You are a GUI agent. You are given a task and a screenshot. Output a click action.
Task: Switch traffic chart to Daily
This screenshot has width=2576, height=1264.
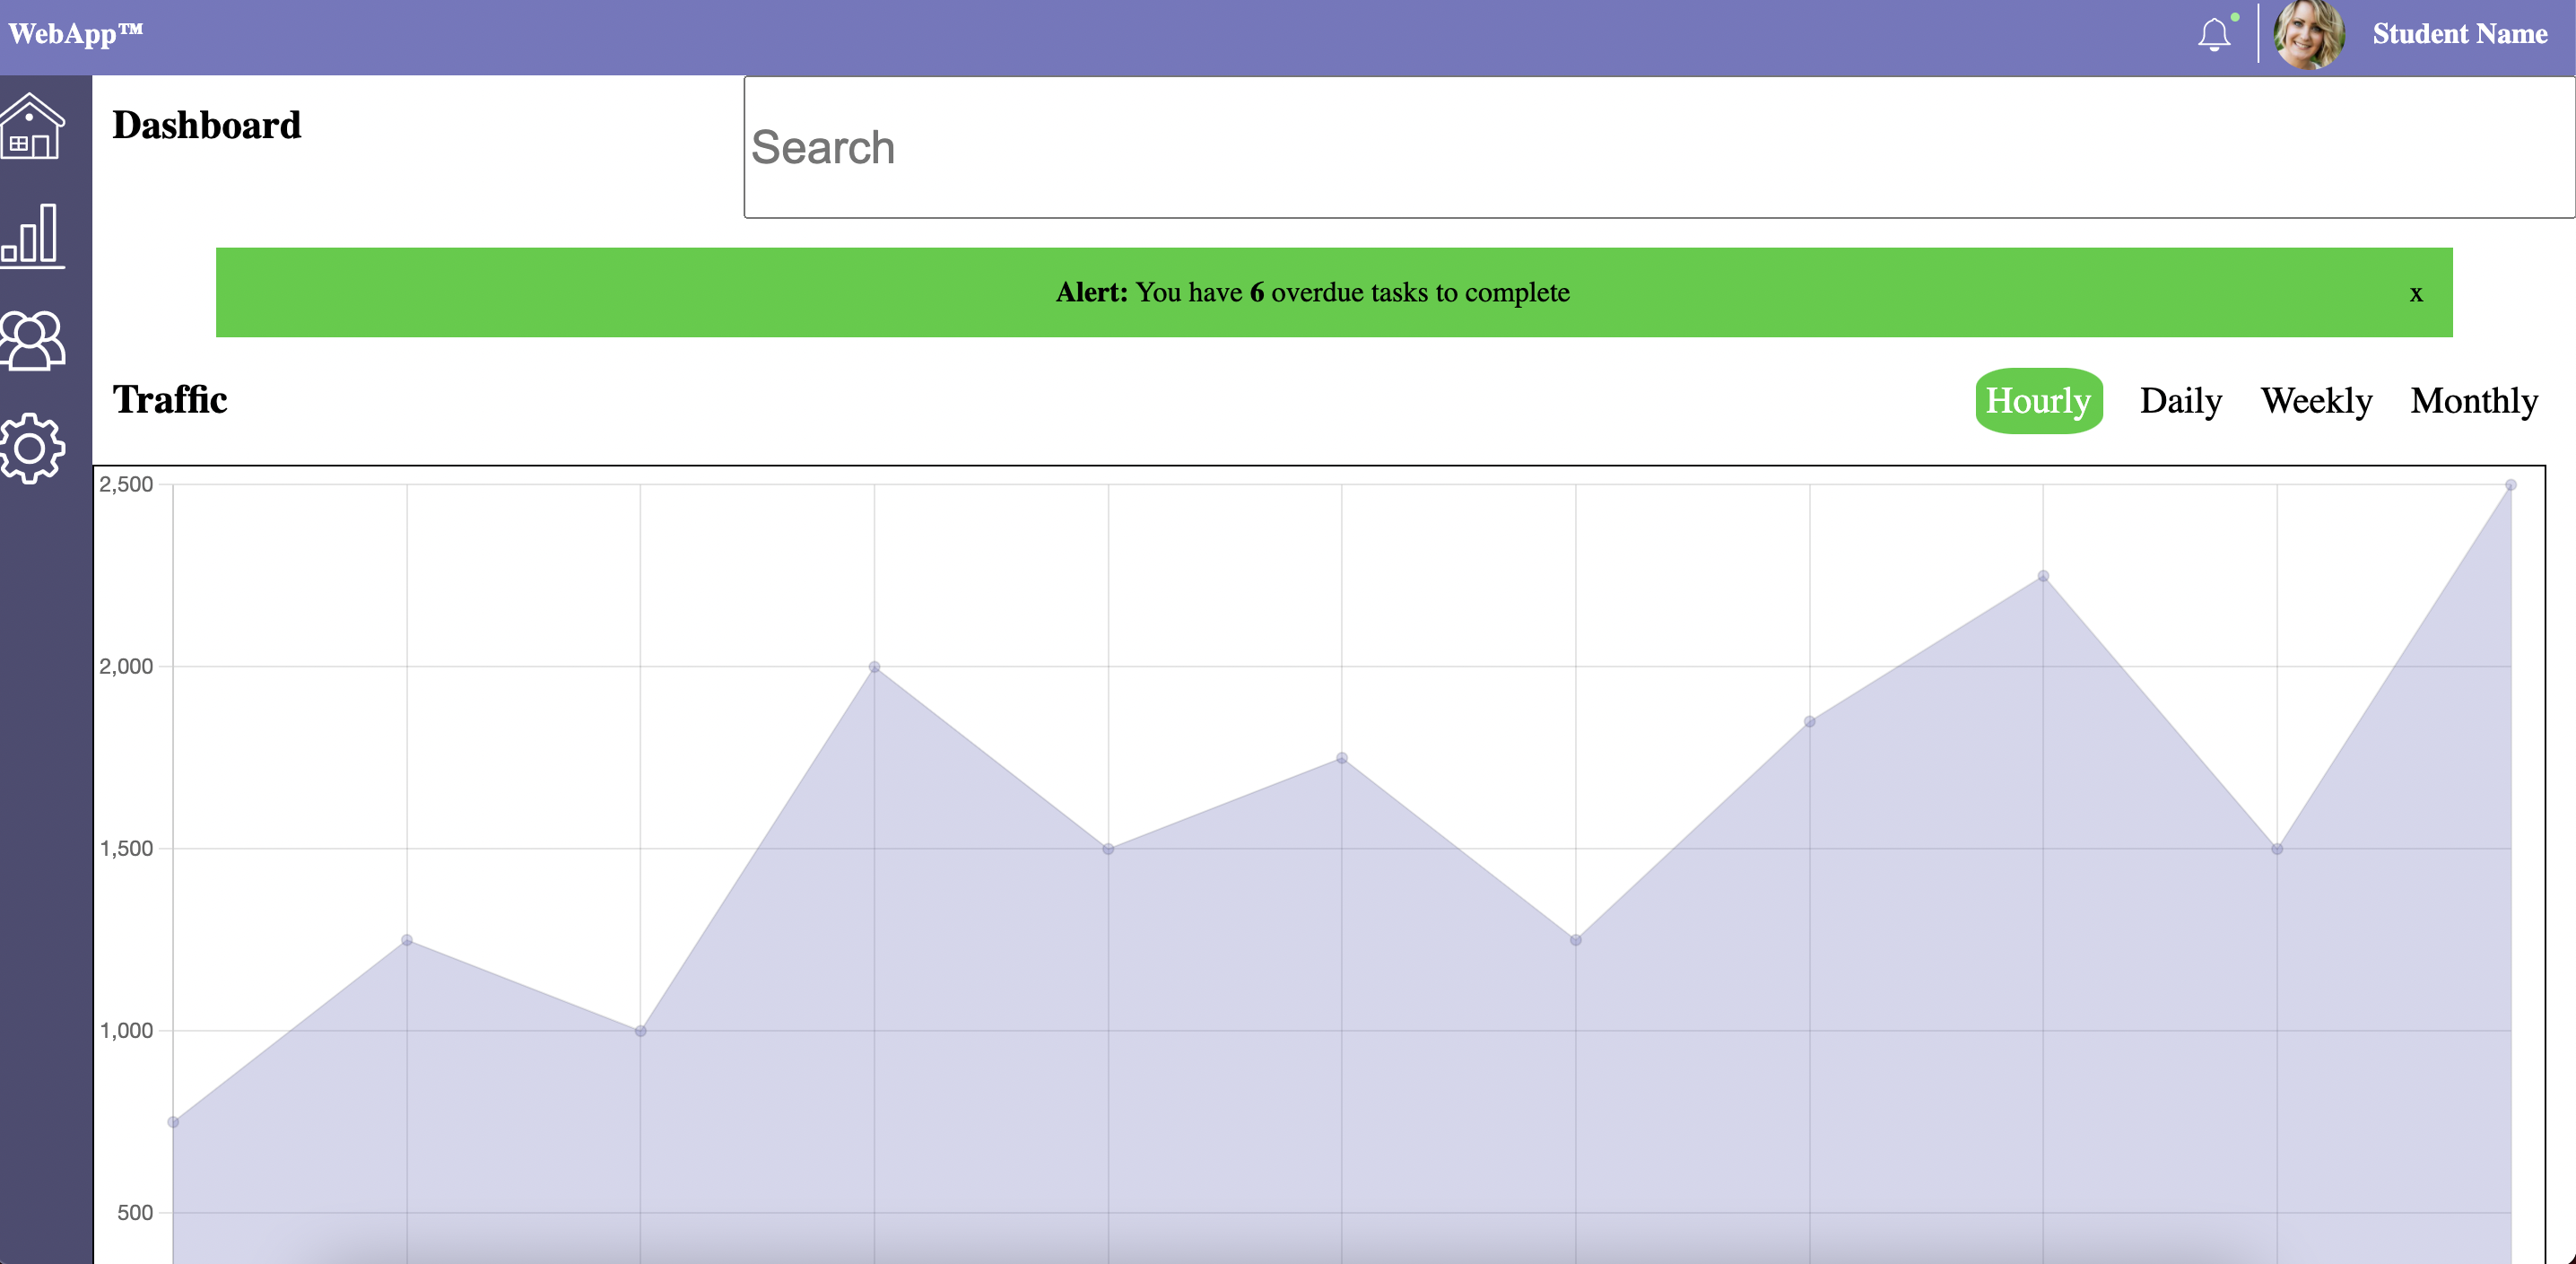2180,401
